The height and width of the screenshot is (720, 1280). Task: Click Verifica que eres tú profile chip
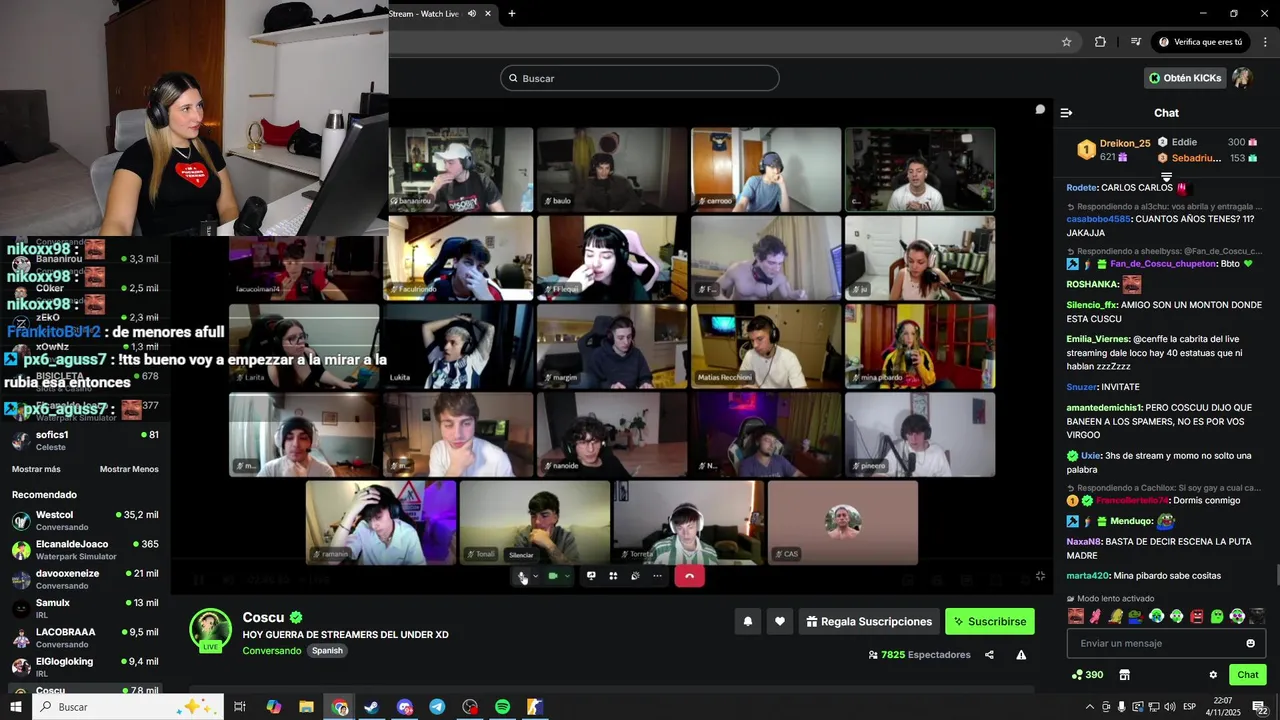pyautogui.click(x=1200, y=42)
